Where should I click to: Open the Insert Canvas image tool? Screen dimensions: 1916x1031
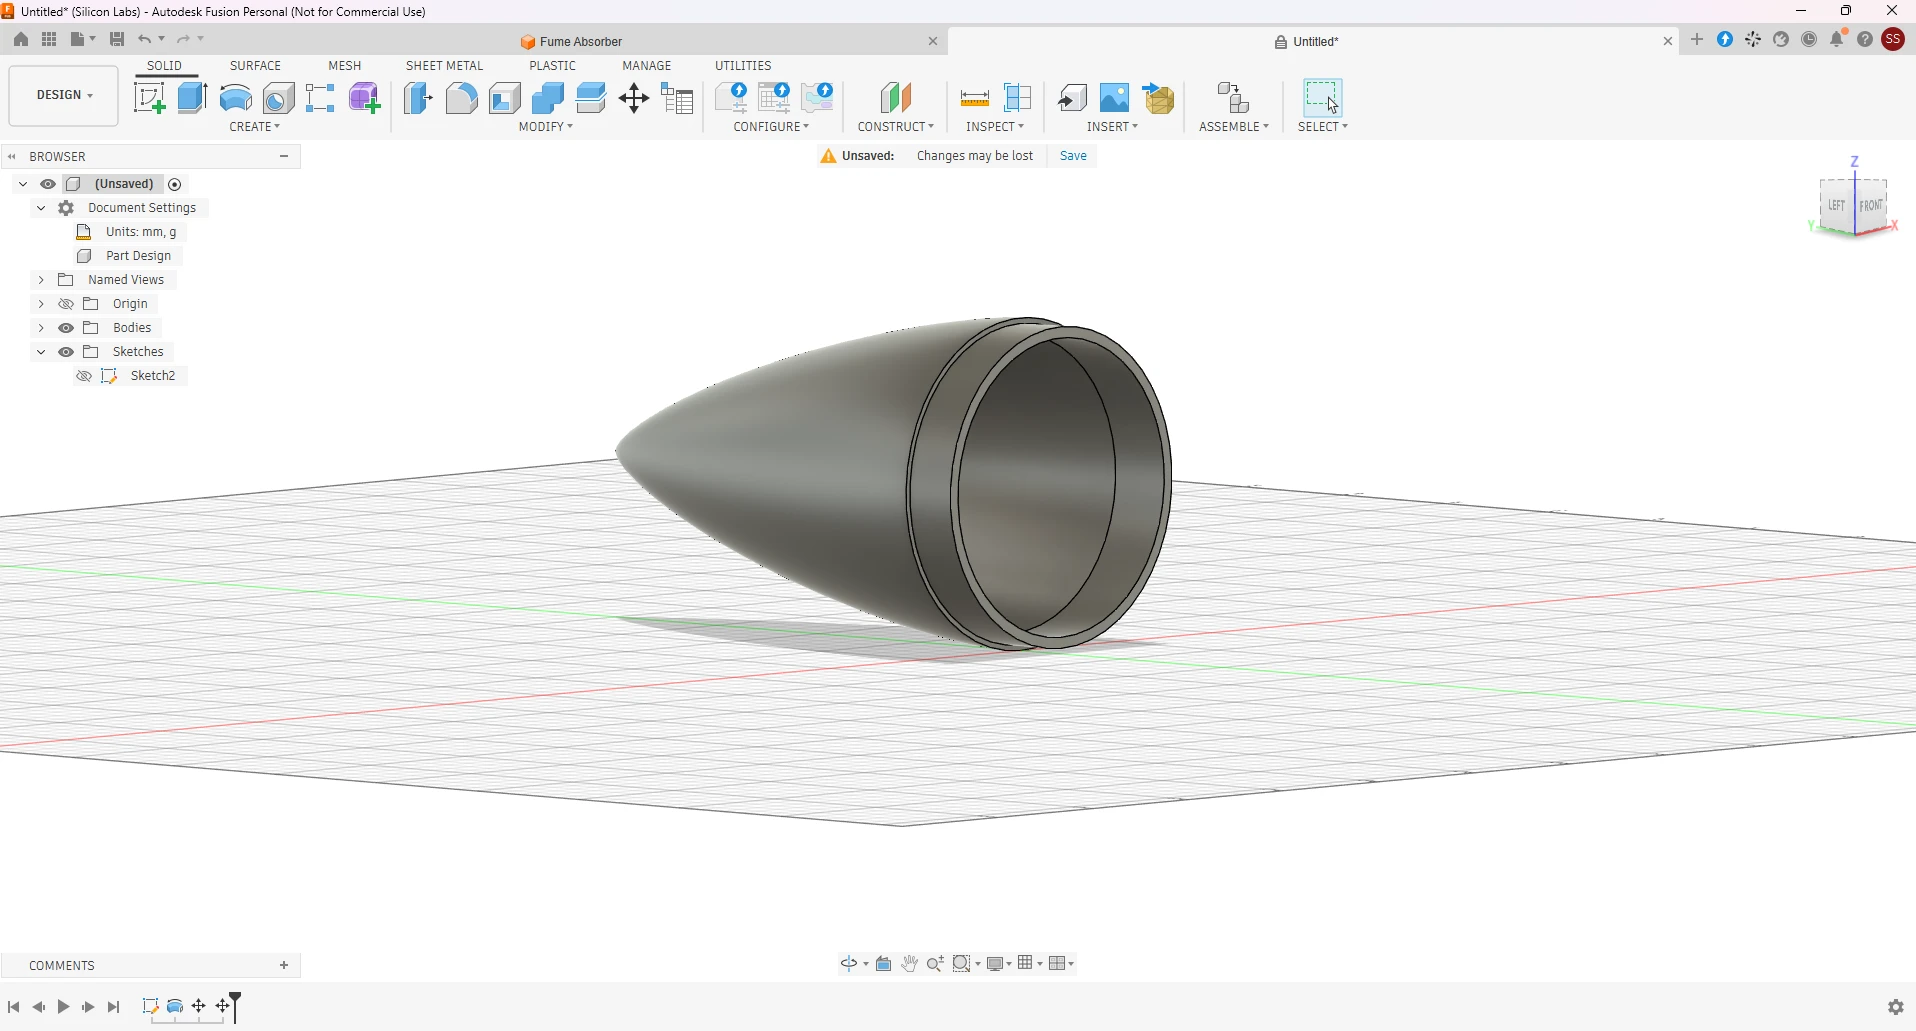1115,98
